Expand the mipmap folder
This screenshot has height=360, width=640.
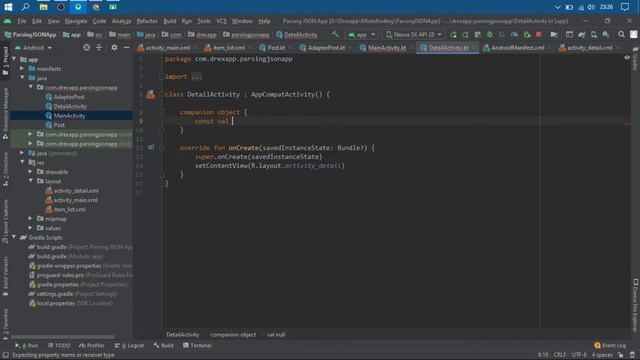coord(30,218)
